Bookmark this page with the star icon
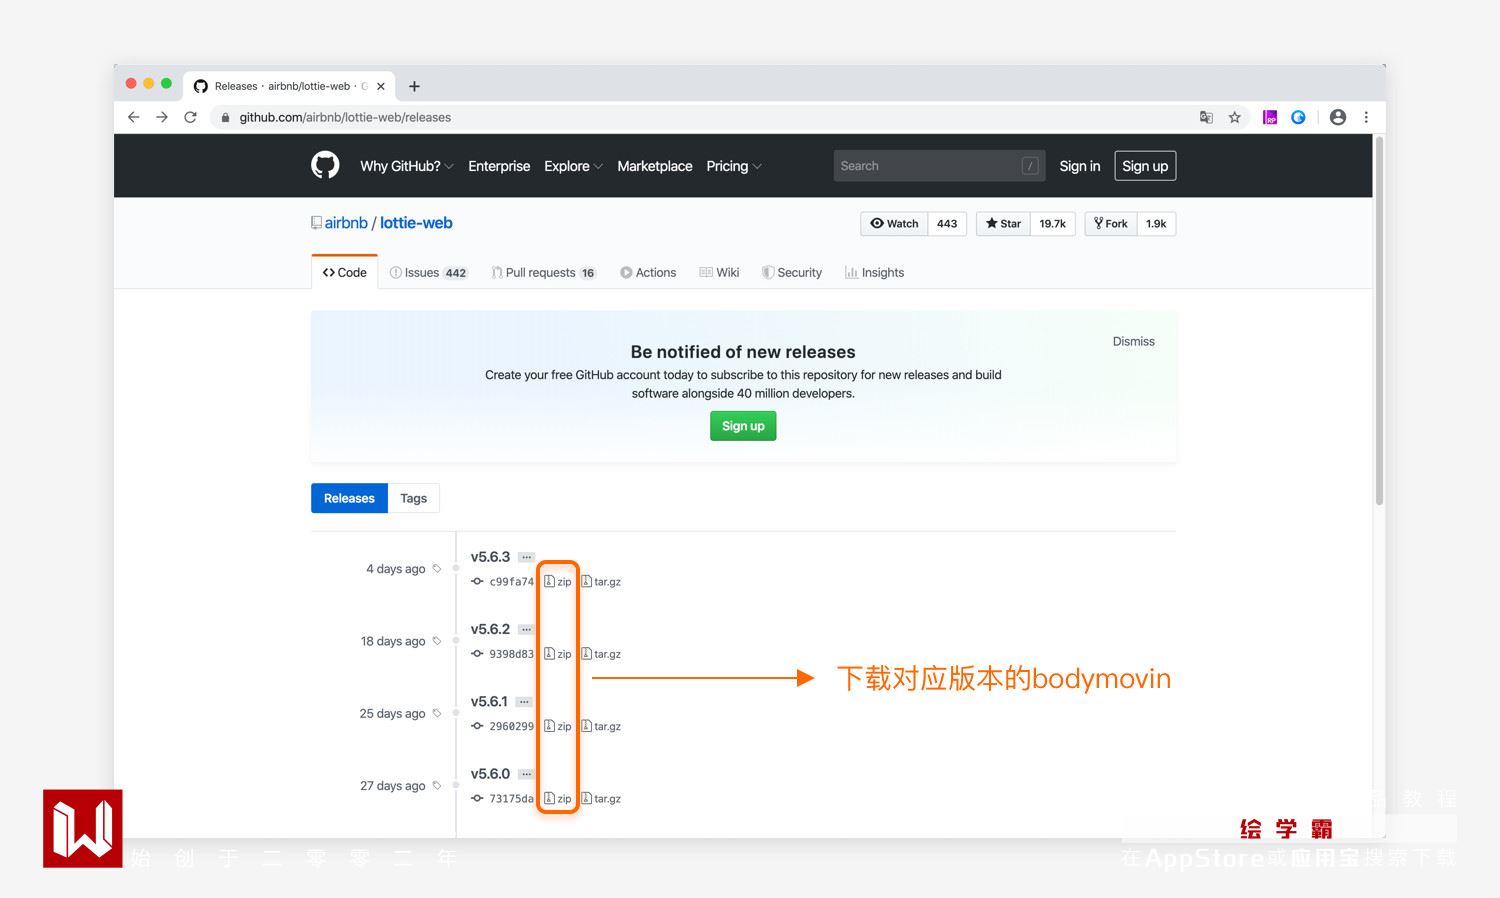Viewport: 1500px width, 898px height. click(x=1235, y=117)
